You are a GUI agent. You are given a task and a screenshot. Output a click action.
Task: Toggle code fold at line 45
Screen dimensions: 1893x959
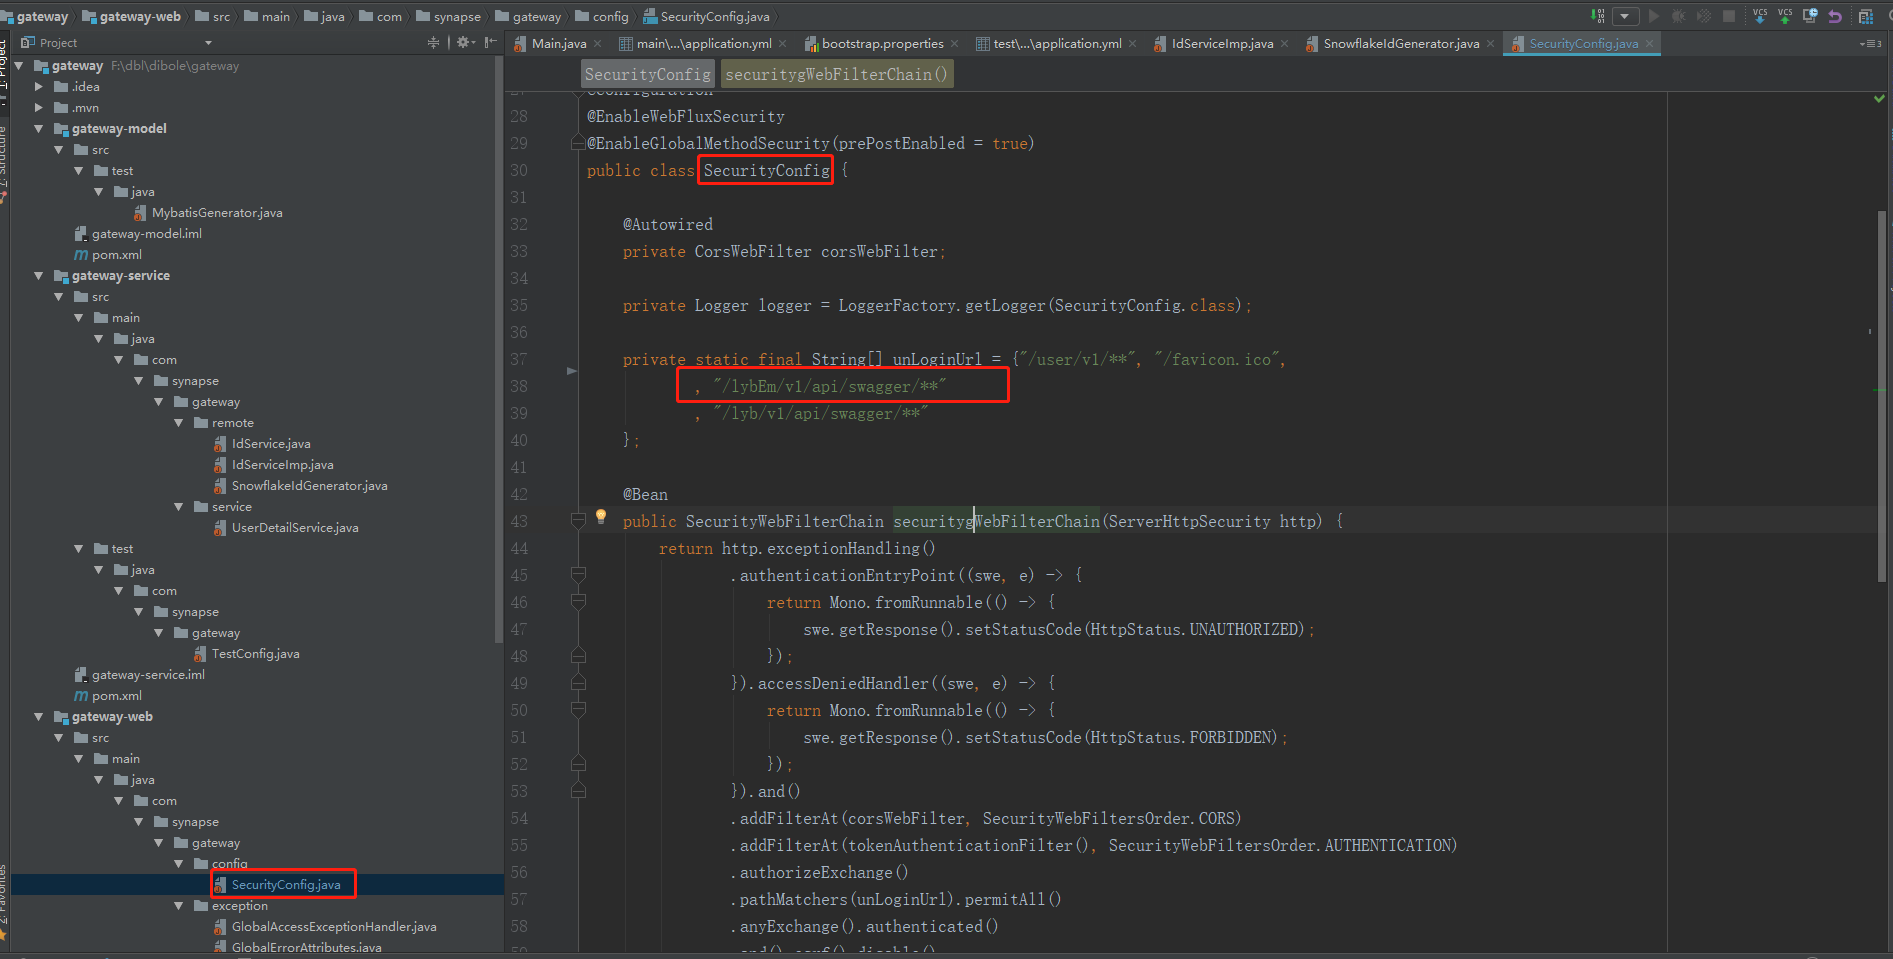pos(578,574)
